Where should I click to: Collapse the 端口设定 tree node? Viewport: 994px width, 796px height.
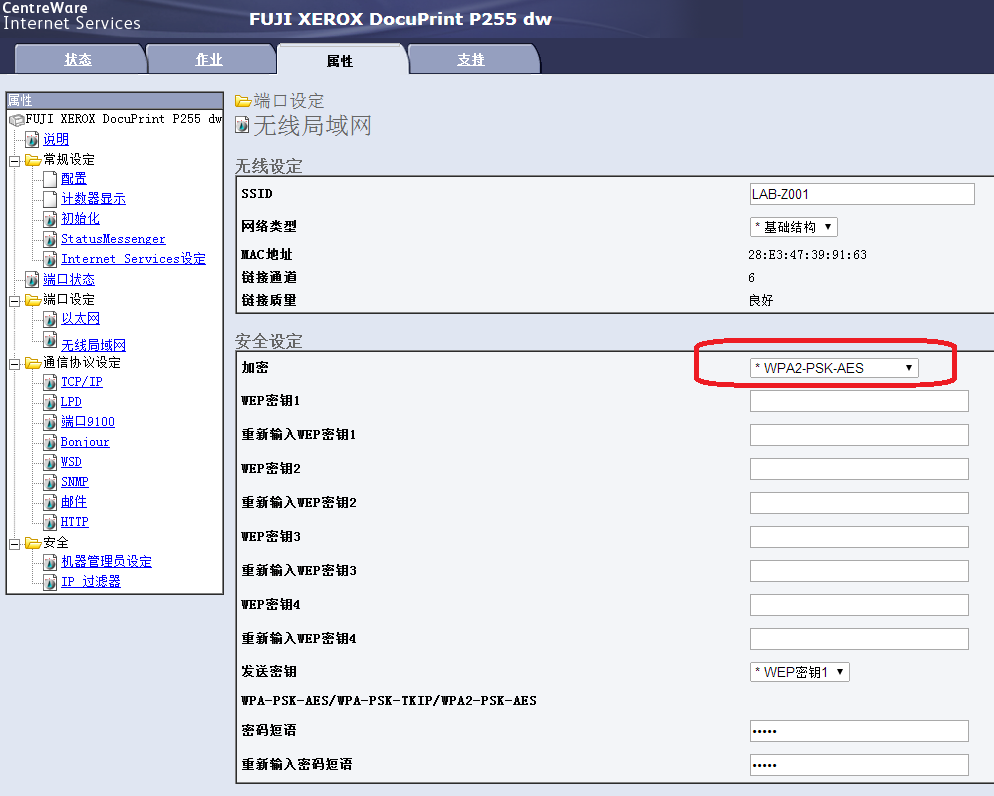point(15,301)
